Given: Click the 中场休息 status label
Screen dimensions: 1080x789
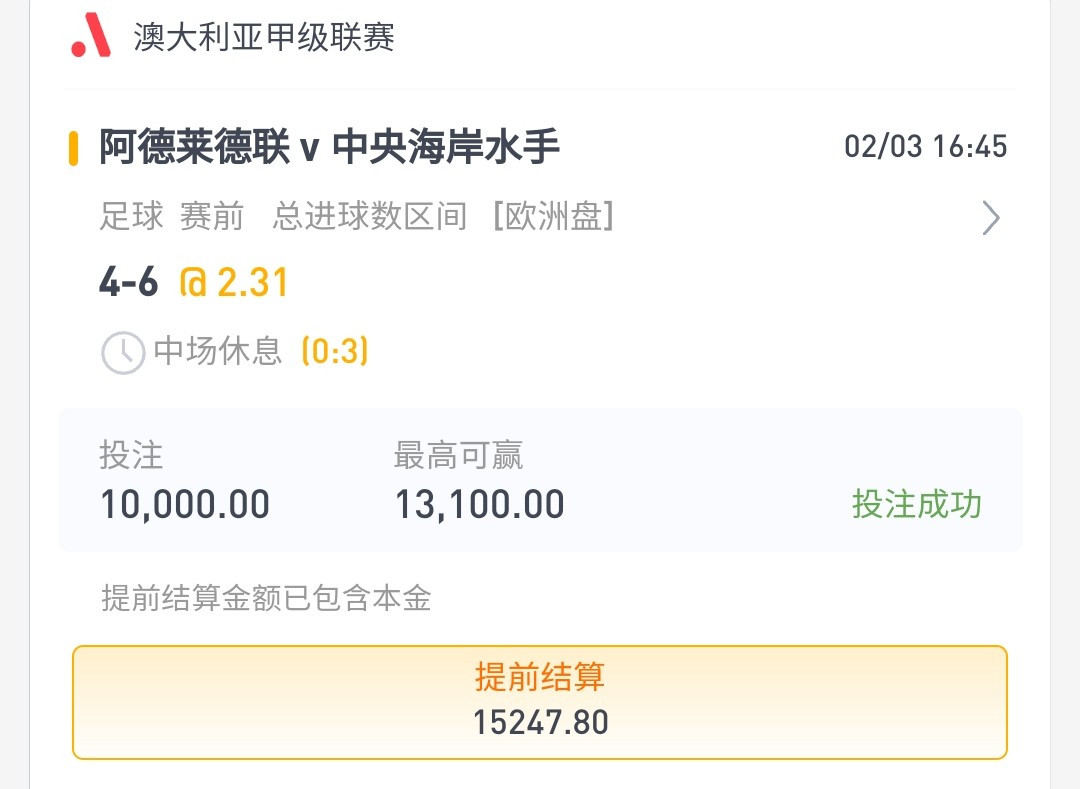Looking at the screenshot, I should 218,350.
